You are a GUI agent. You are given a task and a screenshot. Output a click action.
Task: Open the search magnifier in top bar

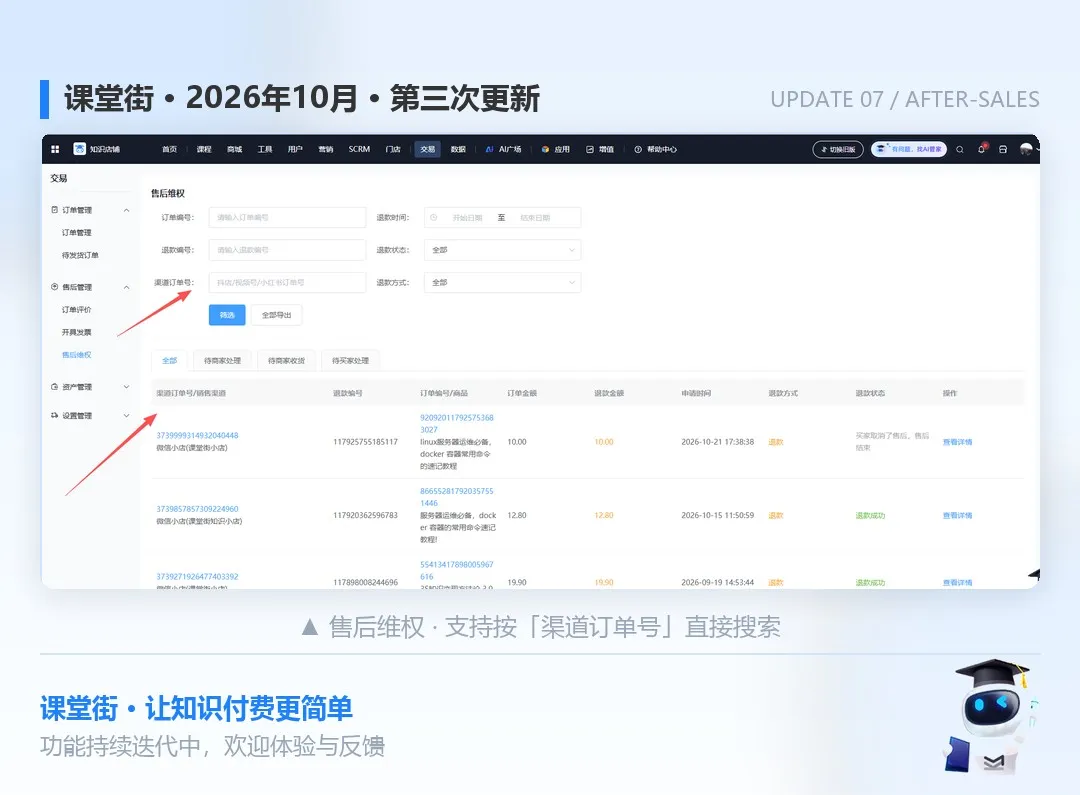[x=959, y=149]
